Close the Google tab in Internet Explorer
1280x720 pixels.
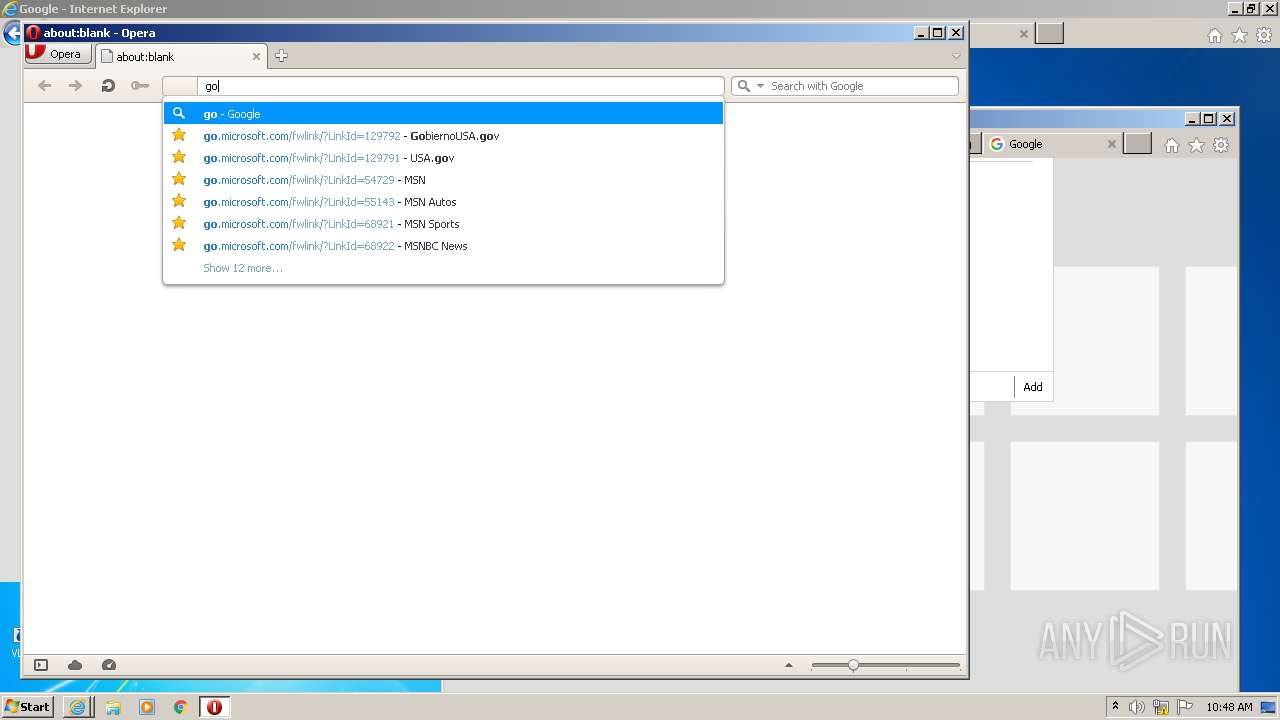(1111, 144)
